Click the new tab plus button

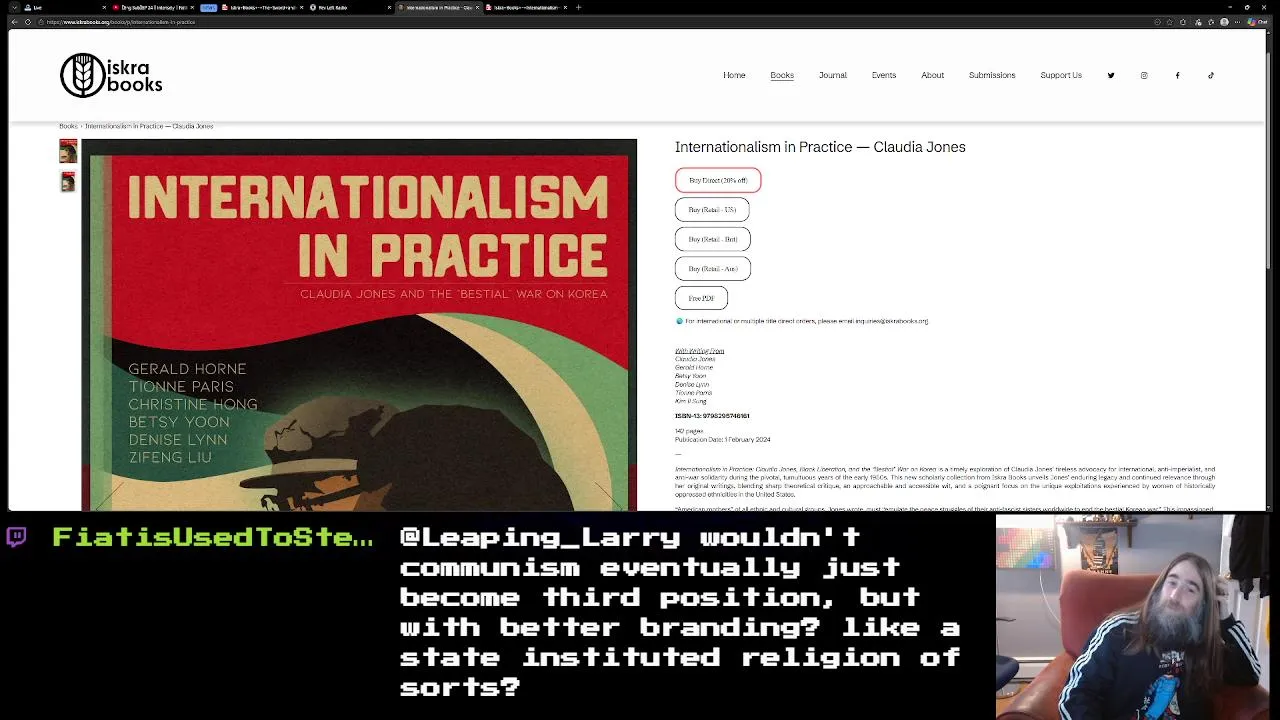(x=578, y=7)
